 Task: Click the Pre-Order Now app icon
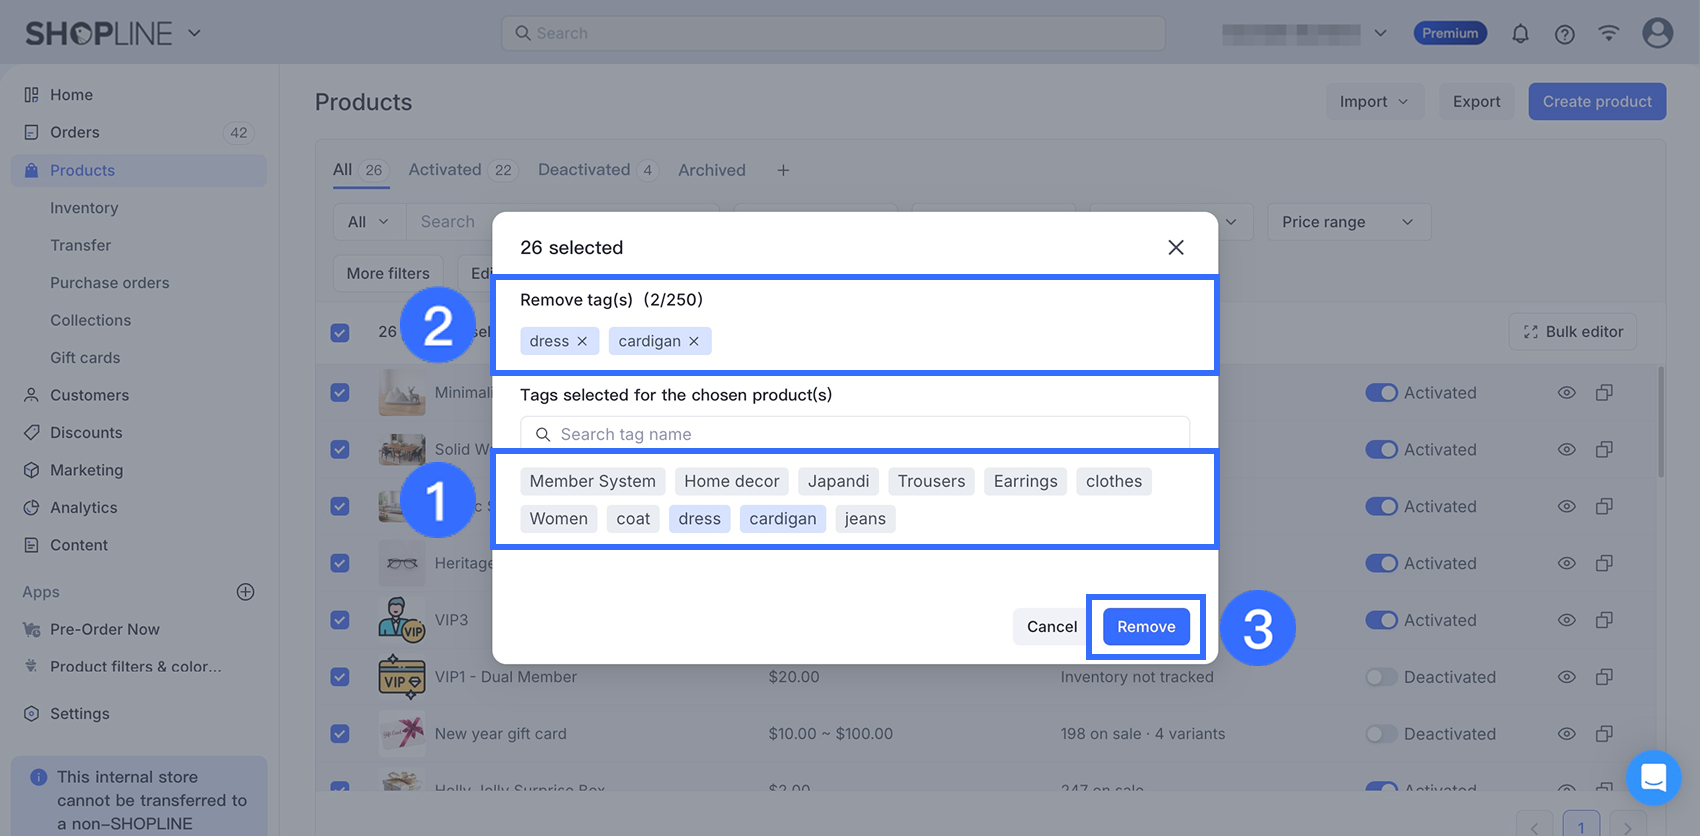(31, 630)
